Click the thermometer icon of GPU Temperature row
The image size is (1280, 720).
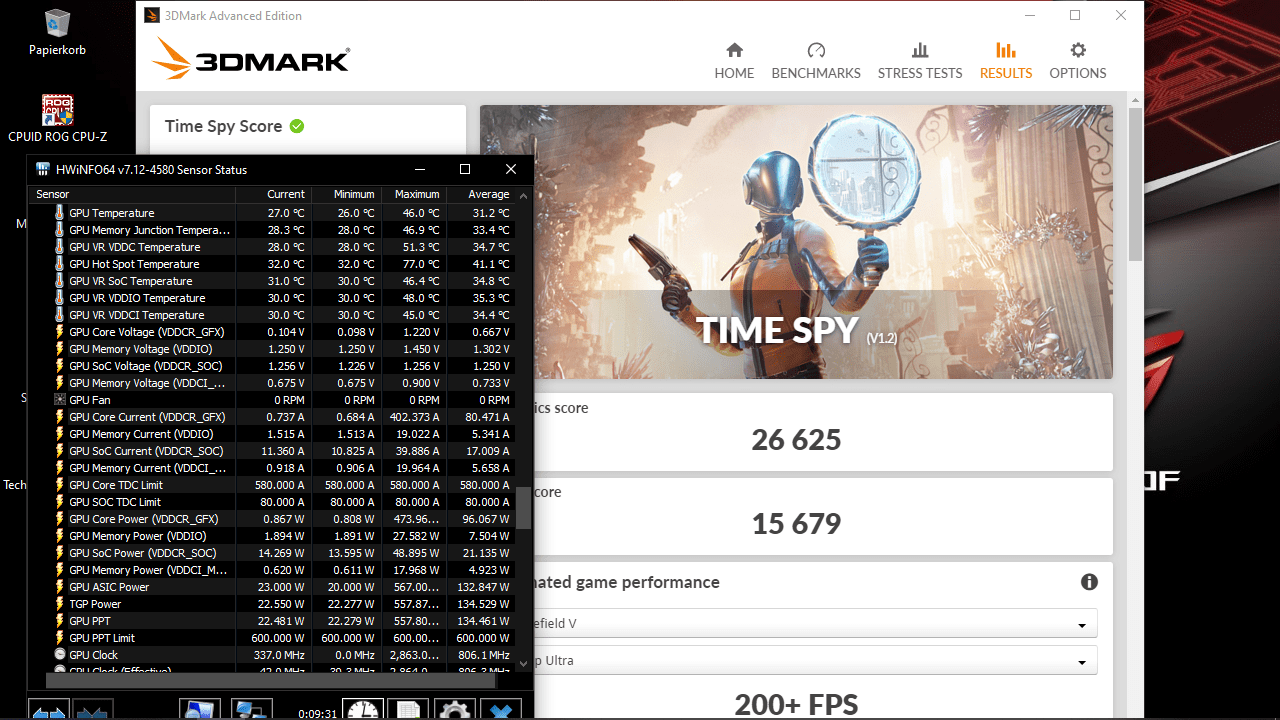(x=59, y=213)
